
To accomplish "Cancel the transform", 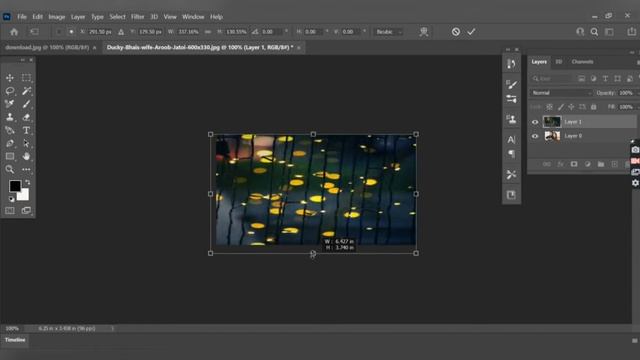I will pos(456,32).
